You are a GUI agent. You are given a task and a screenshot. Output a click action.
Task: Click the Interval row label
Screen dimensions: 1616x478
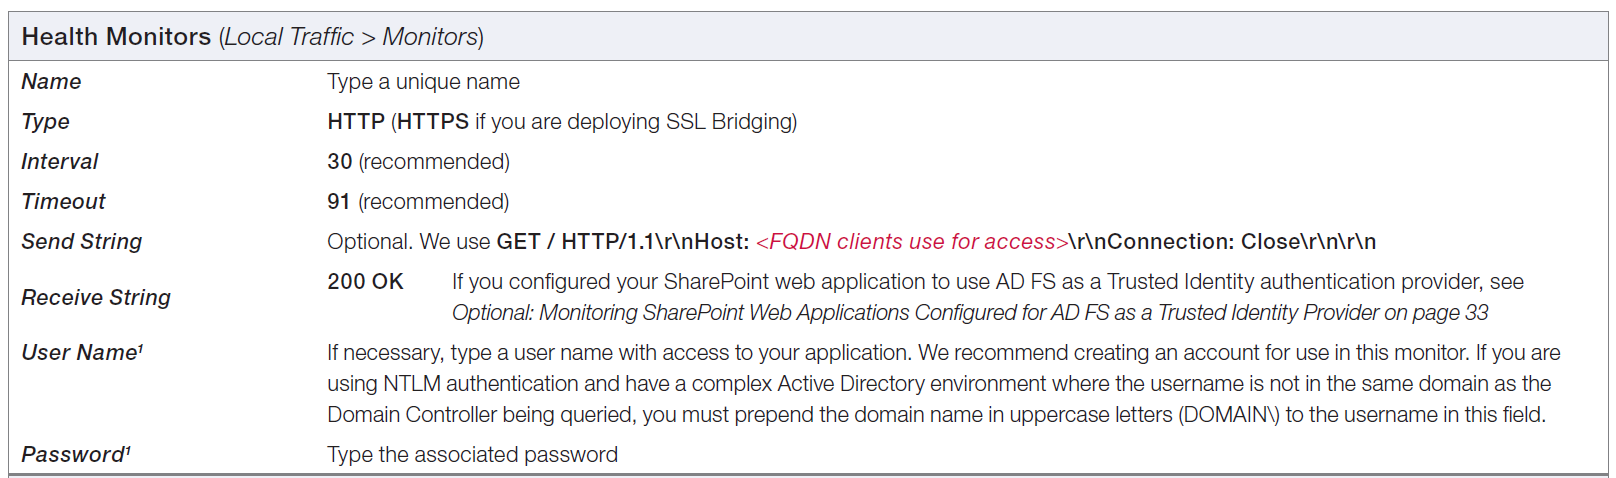tap(60, 162)
